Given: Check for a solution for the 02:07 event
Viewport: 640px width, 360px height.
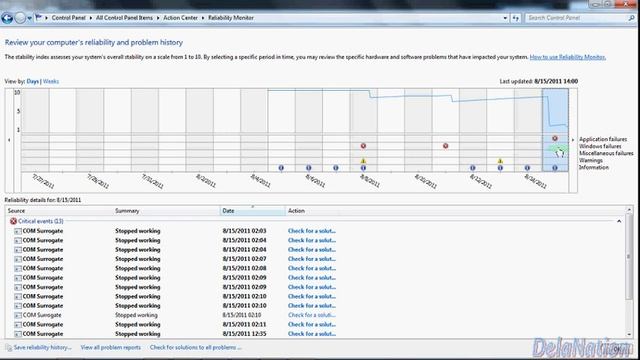Looking at the screenshot, I should click(312, 259).
